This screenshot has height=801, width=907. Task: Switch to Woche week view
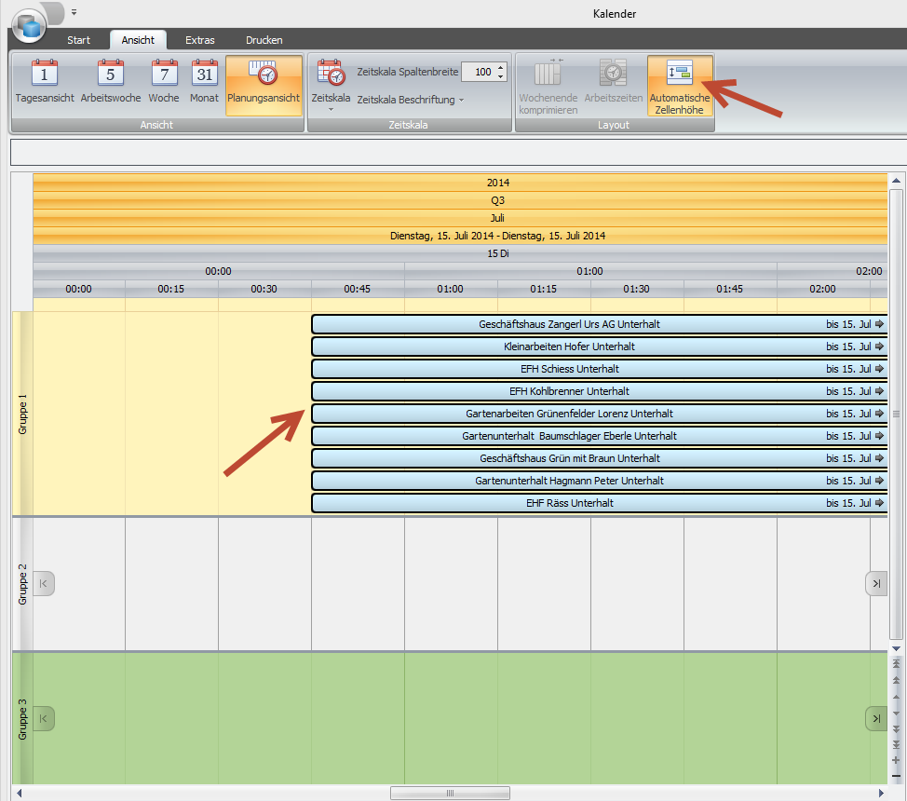[x=164, y=82]
